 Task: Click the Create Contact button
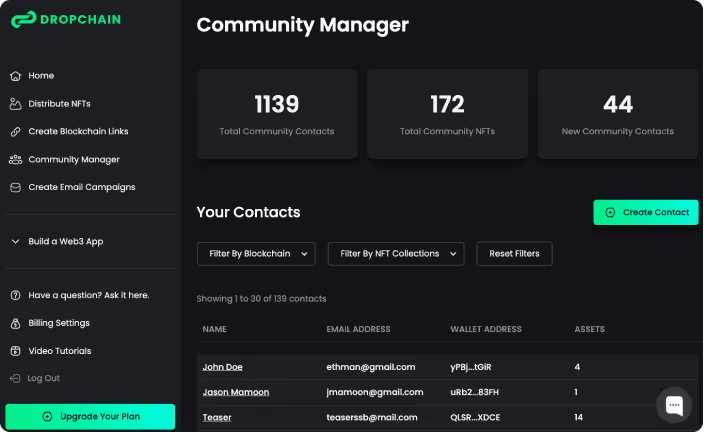[646, 212]
